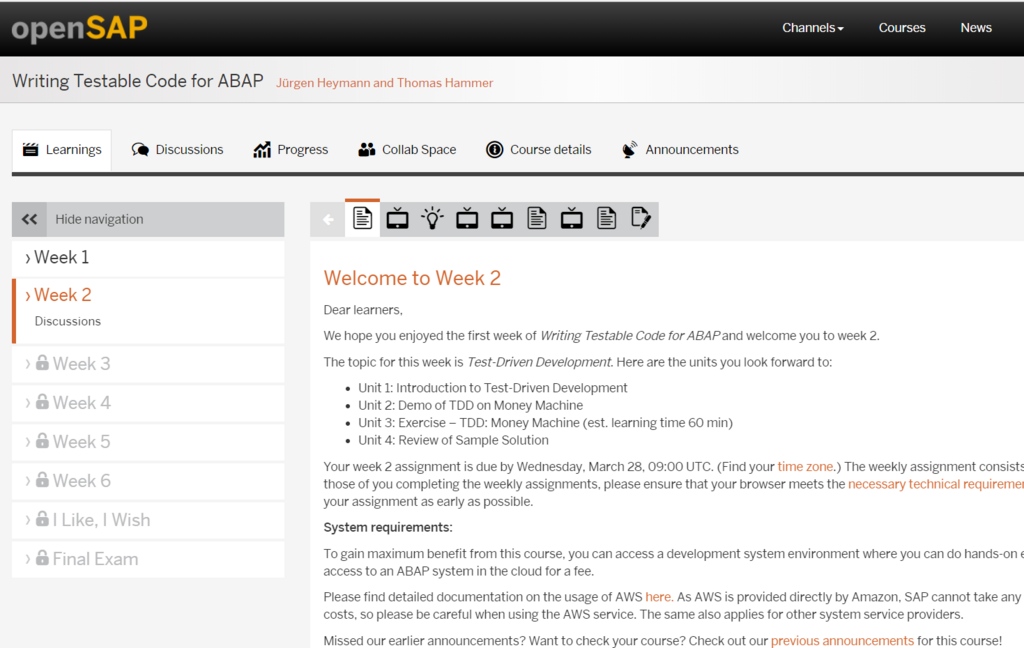The height and width of the screenshot is (648, 1024).
Task: Collapse sidebar with double-chevron icon
Action: 29,219
